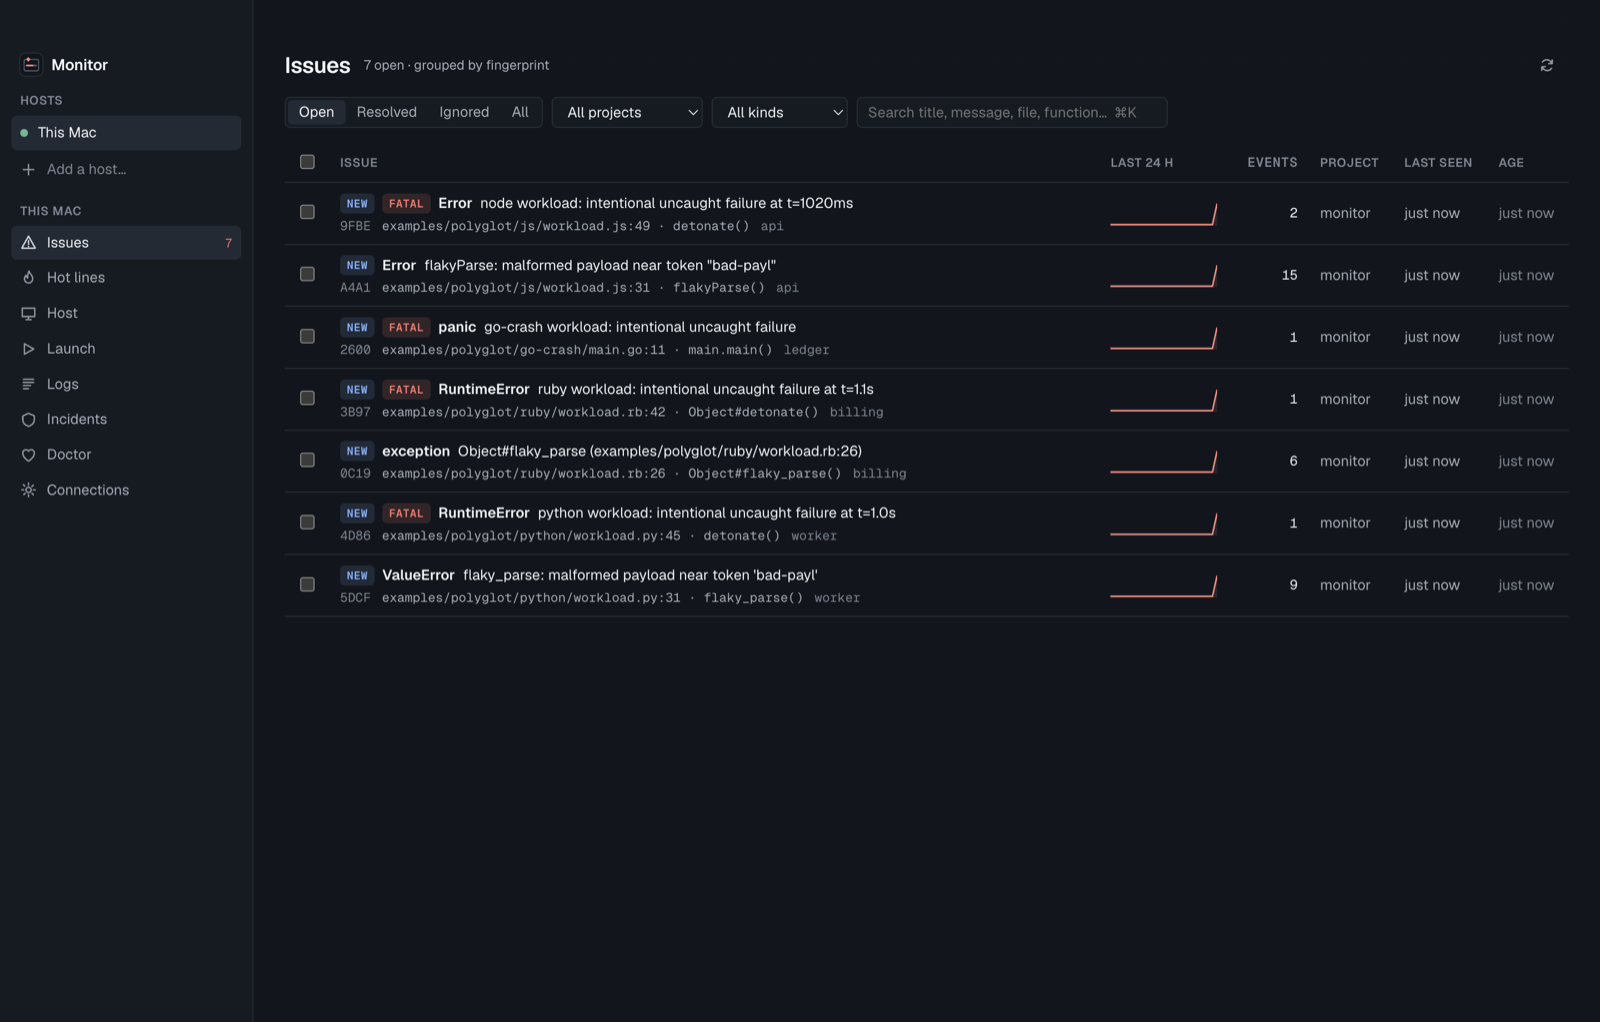1600x1022 pixels.
Task: Check the ValueError 5DCF issue checkbox
Action: 307,584
